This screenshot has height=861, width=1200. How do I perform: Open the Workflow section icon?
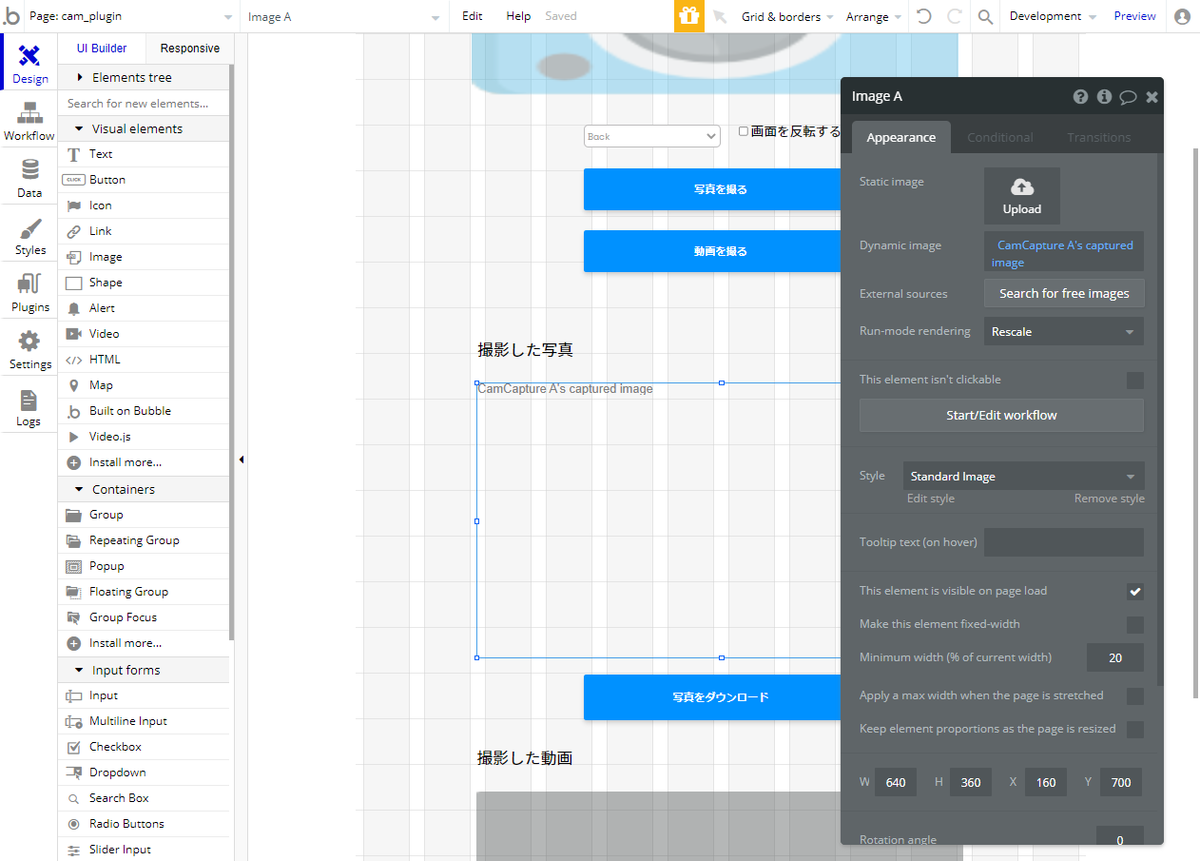pos(30,120)
